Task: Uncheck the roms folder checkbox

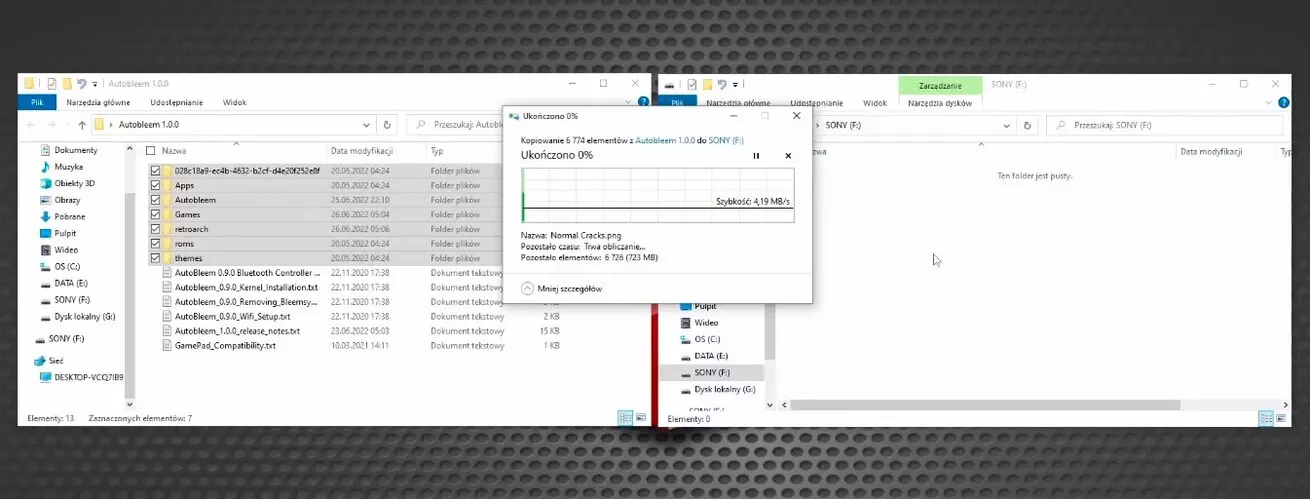Action: click(x=155, y=243)
